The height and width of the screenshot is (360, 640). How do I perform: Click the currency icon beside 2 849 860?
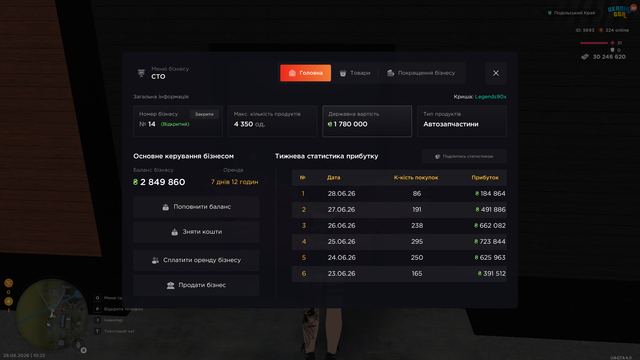[136, 182]
